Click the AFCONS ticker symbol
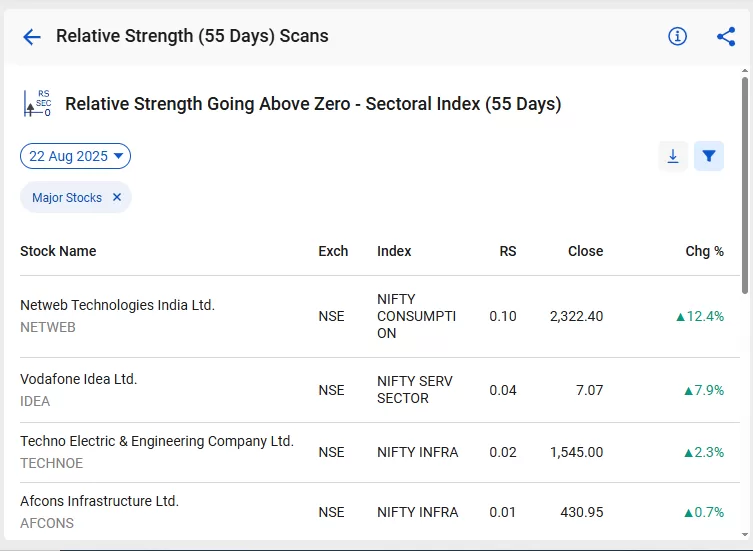Screen dimensions: 753x551 [47, 523]
